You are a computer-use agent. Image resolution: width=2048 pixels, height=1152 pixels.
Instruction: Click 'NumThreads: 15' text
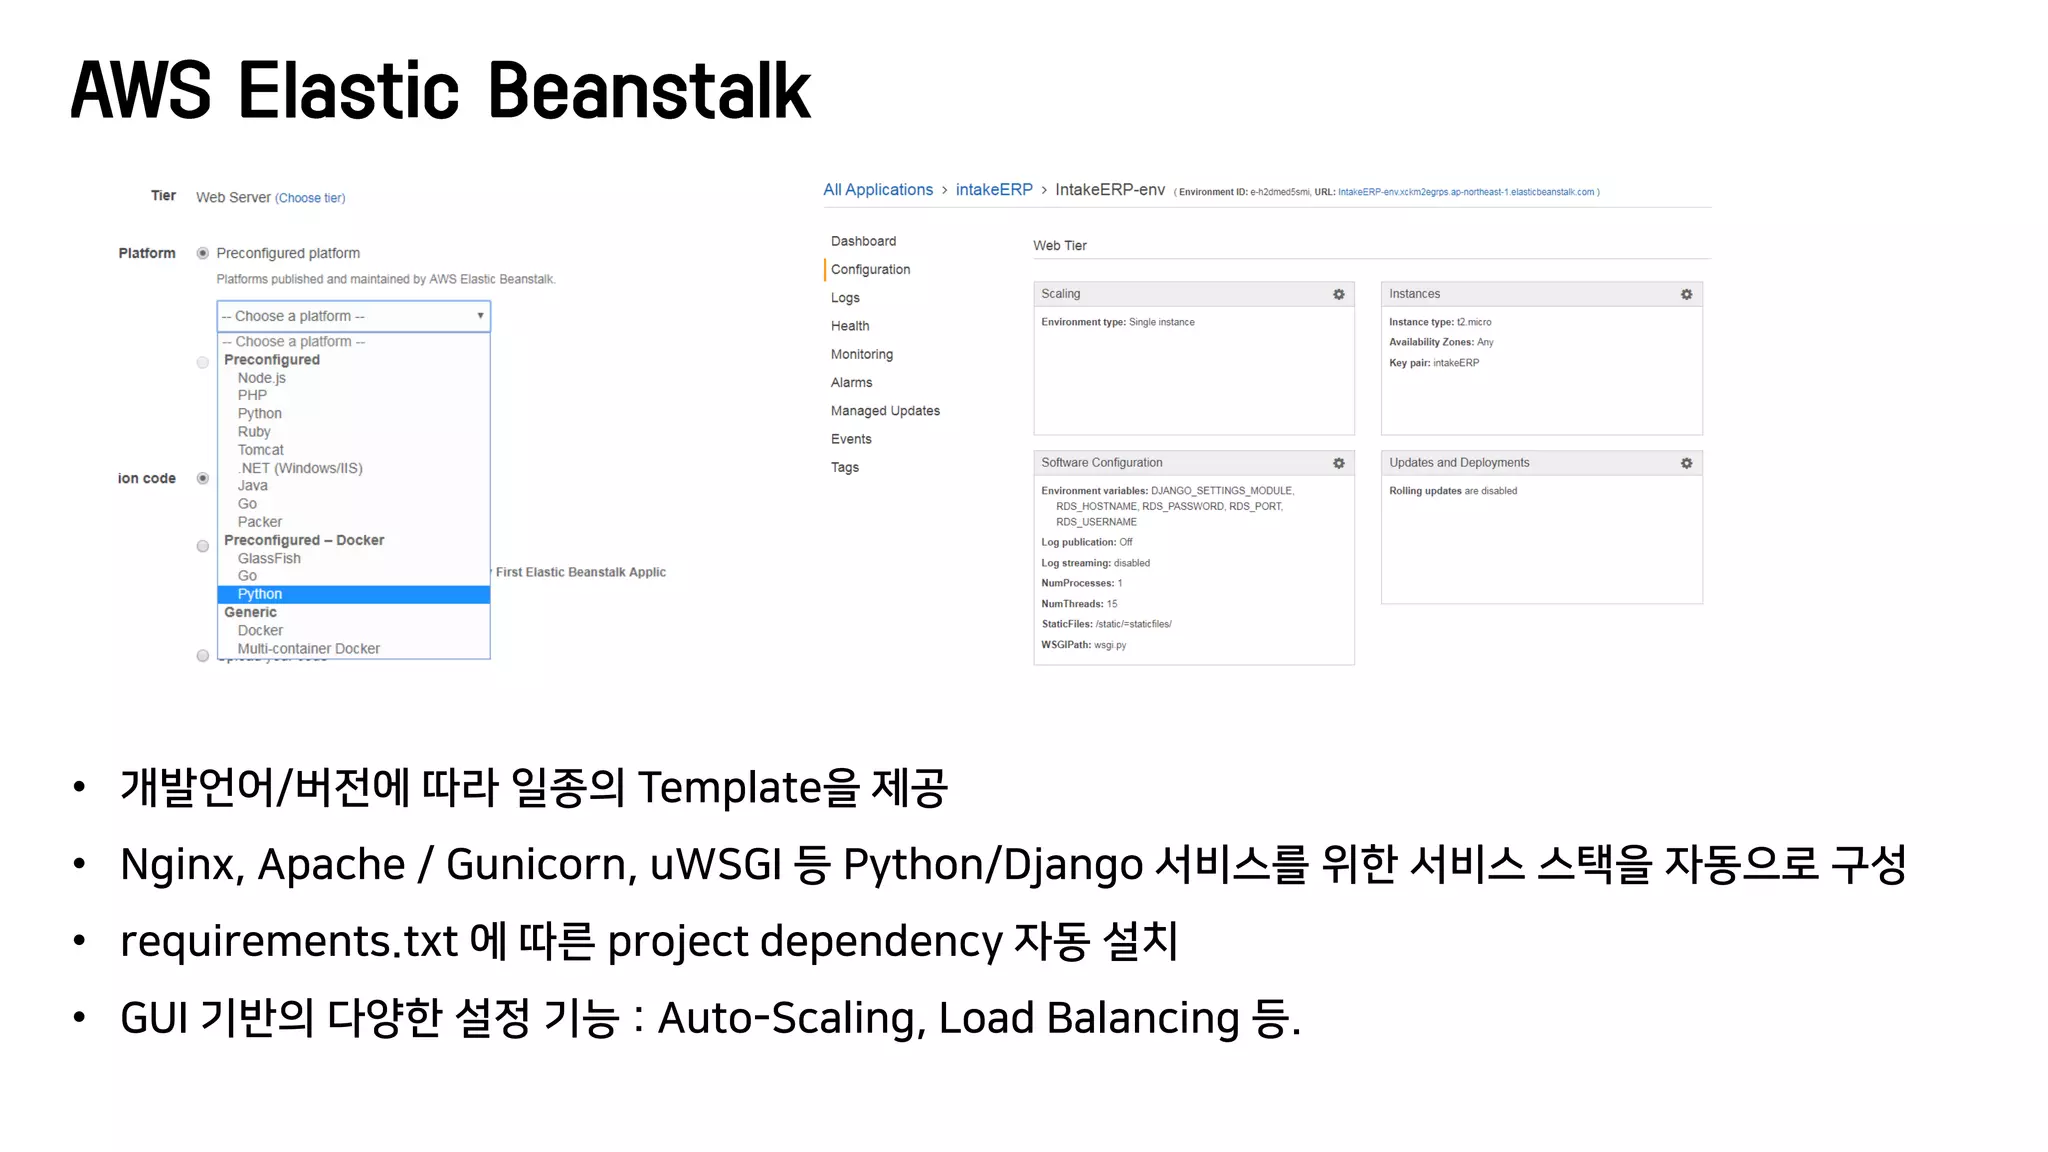[1079, 604]
